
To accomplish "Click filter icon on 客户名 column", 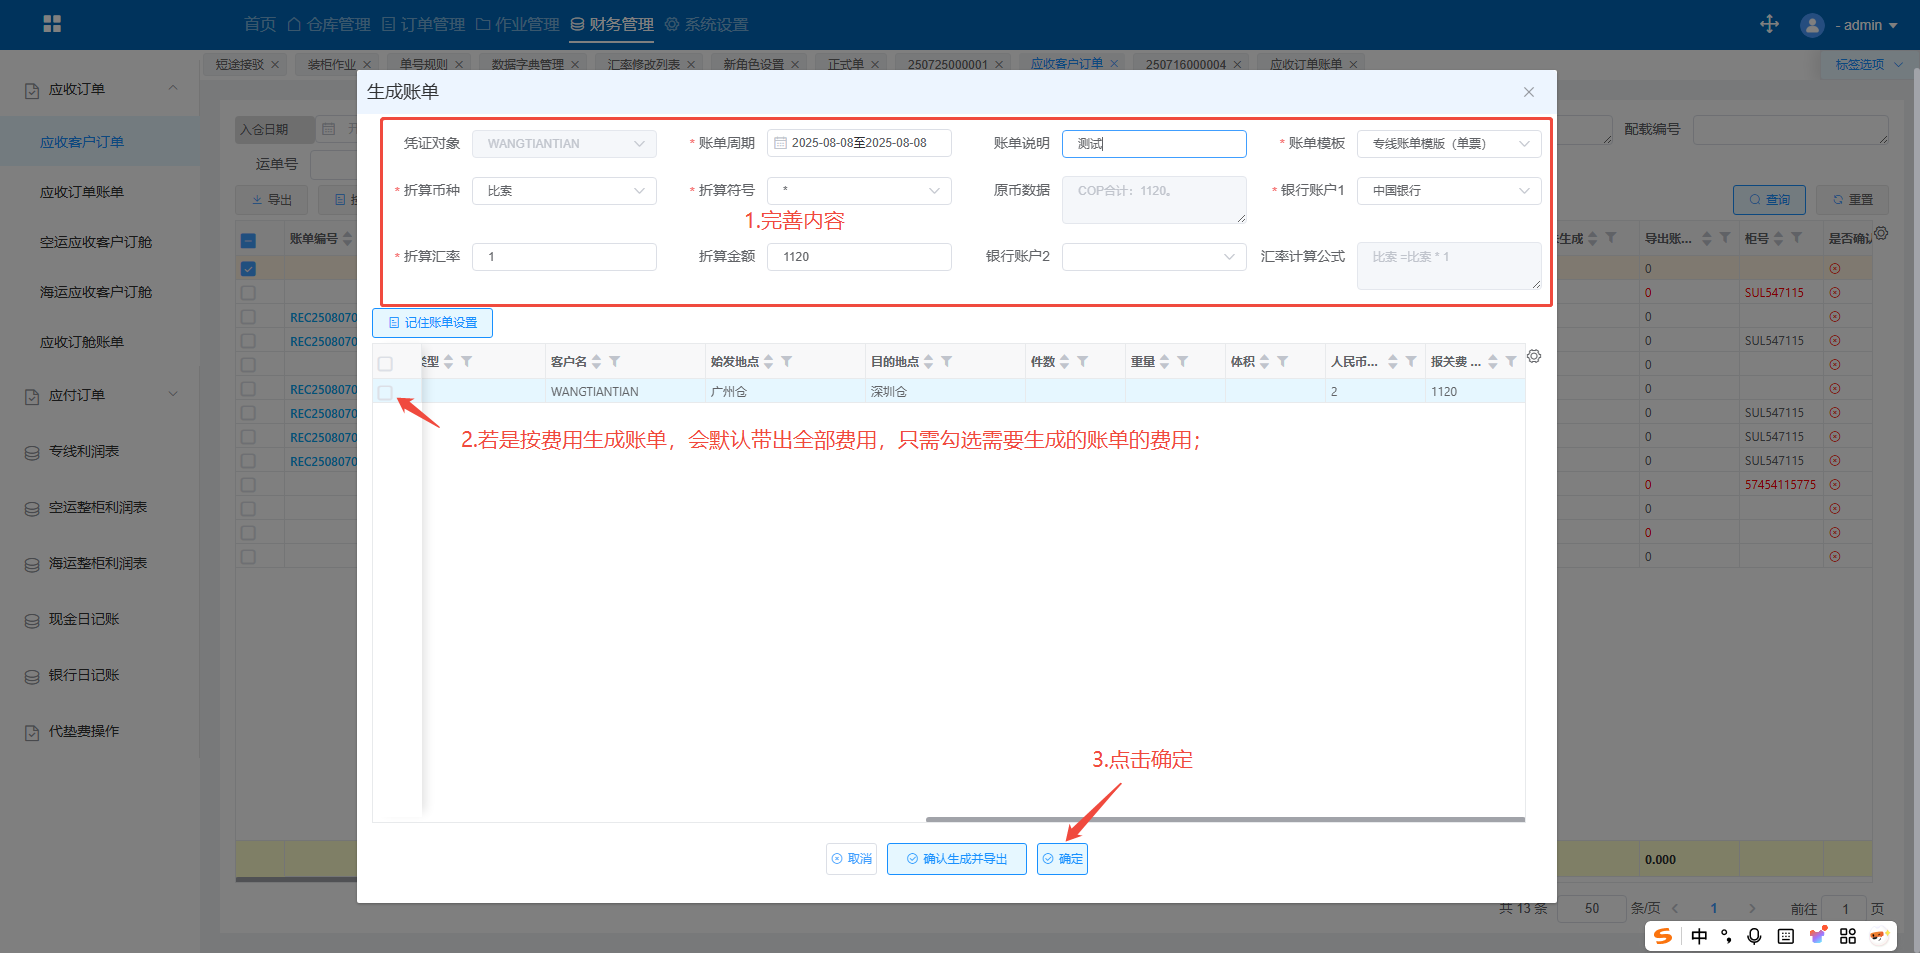I will click(x=615, y=362).
